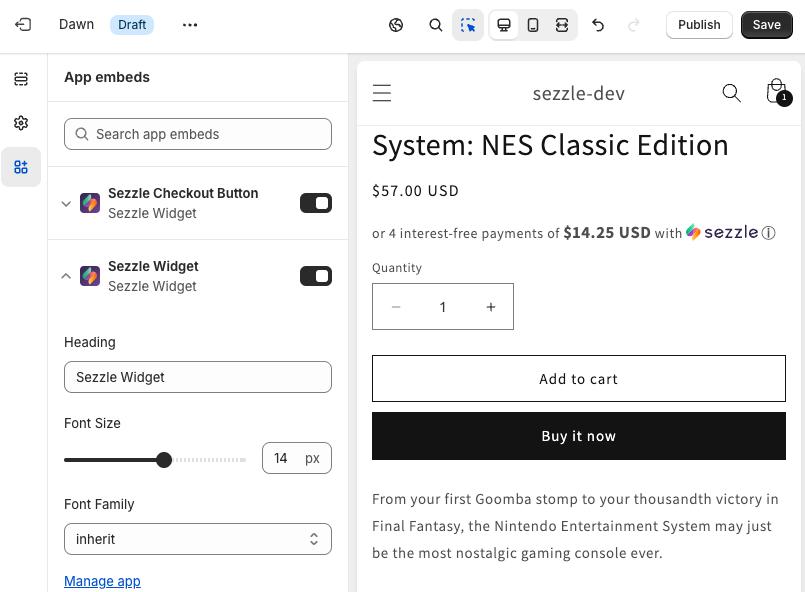Click the globe market selector icon

tap(396, 25)
